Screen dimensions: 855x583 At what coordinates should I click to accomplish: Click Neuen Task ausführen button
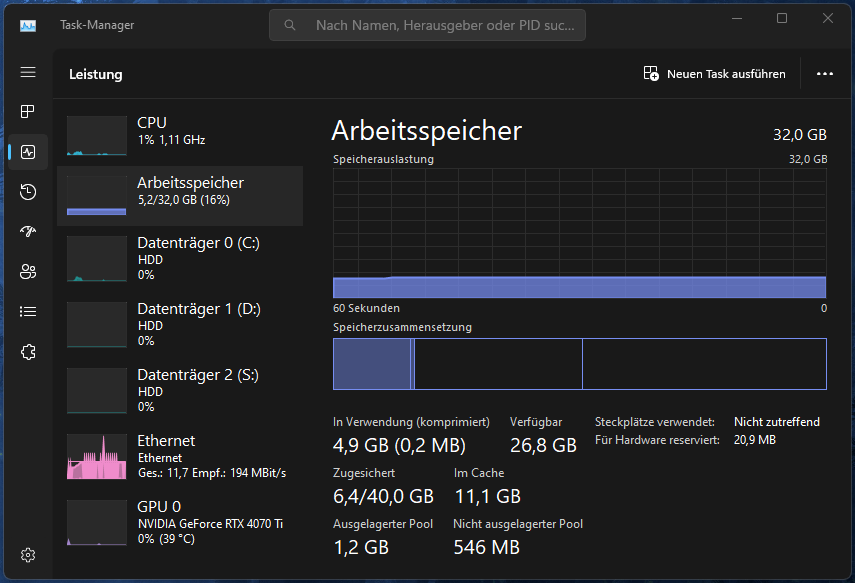coord(715,74)
